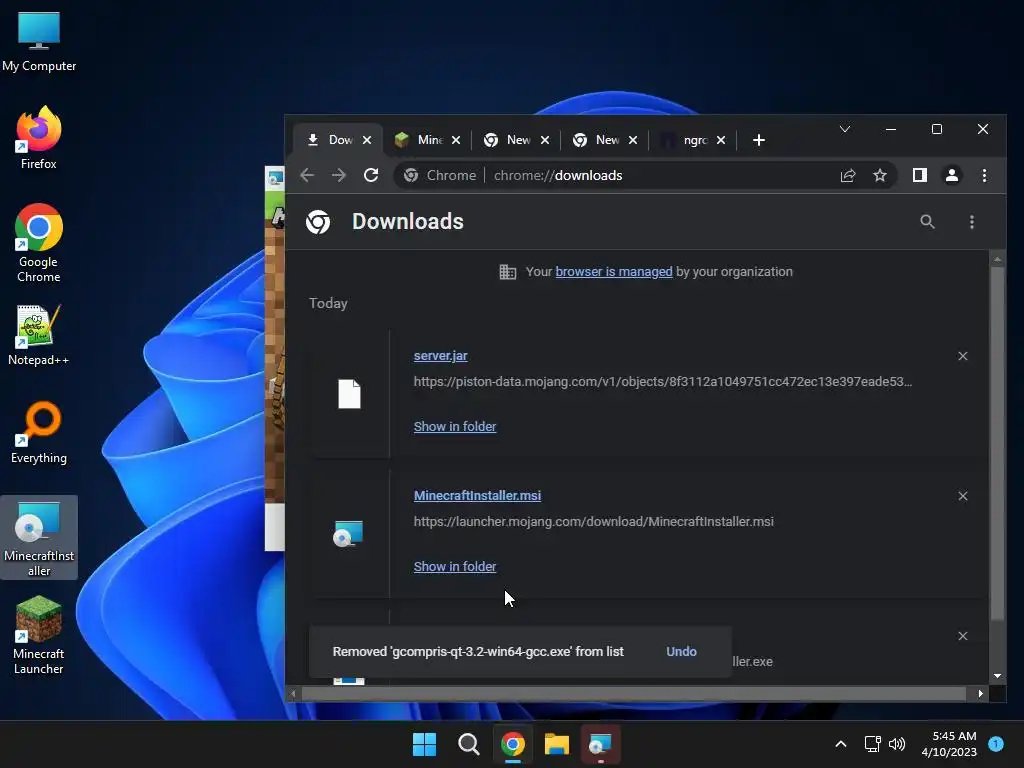Open the My Computer desktop icon
The height and width of the screenshot is (768, 1024).
pos(39,42)
